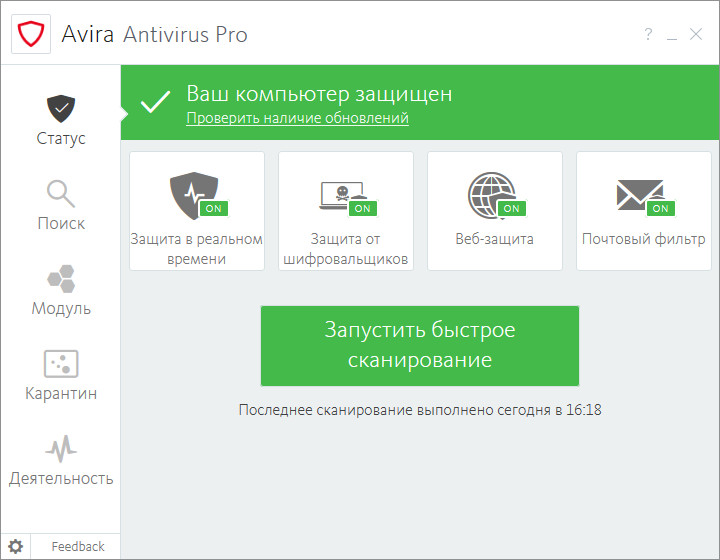Open the Статус shield icon in sidebar
The height and width of the screenshot is (560, 720).
coord(61,107)
